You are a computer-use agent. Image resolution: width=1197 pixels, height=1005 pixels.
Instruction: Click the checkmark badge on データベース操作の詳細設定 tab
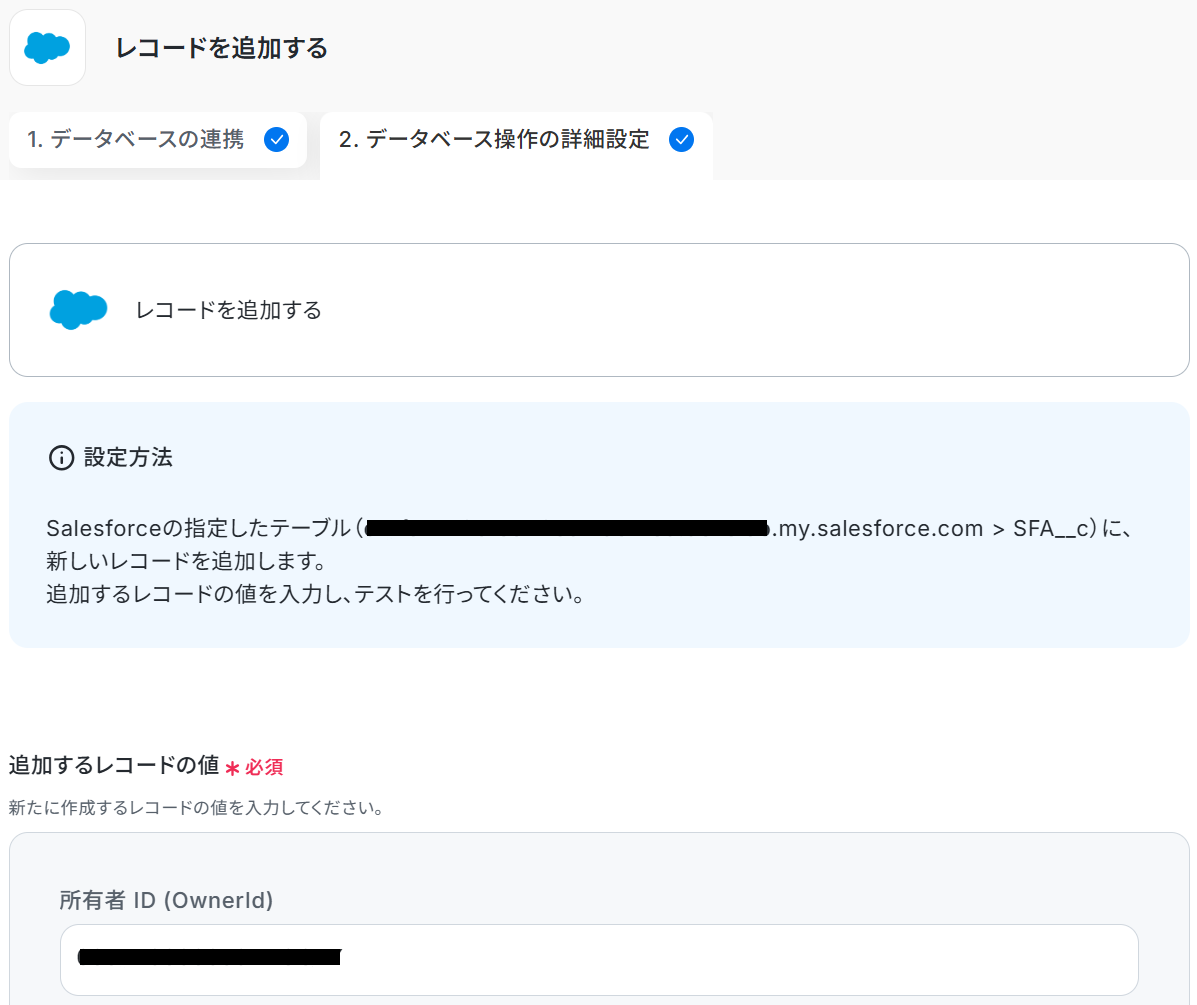pyautogui.click(x=681, y=140)
